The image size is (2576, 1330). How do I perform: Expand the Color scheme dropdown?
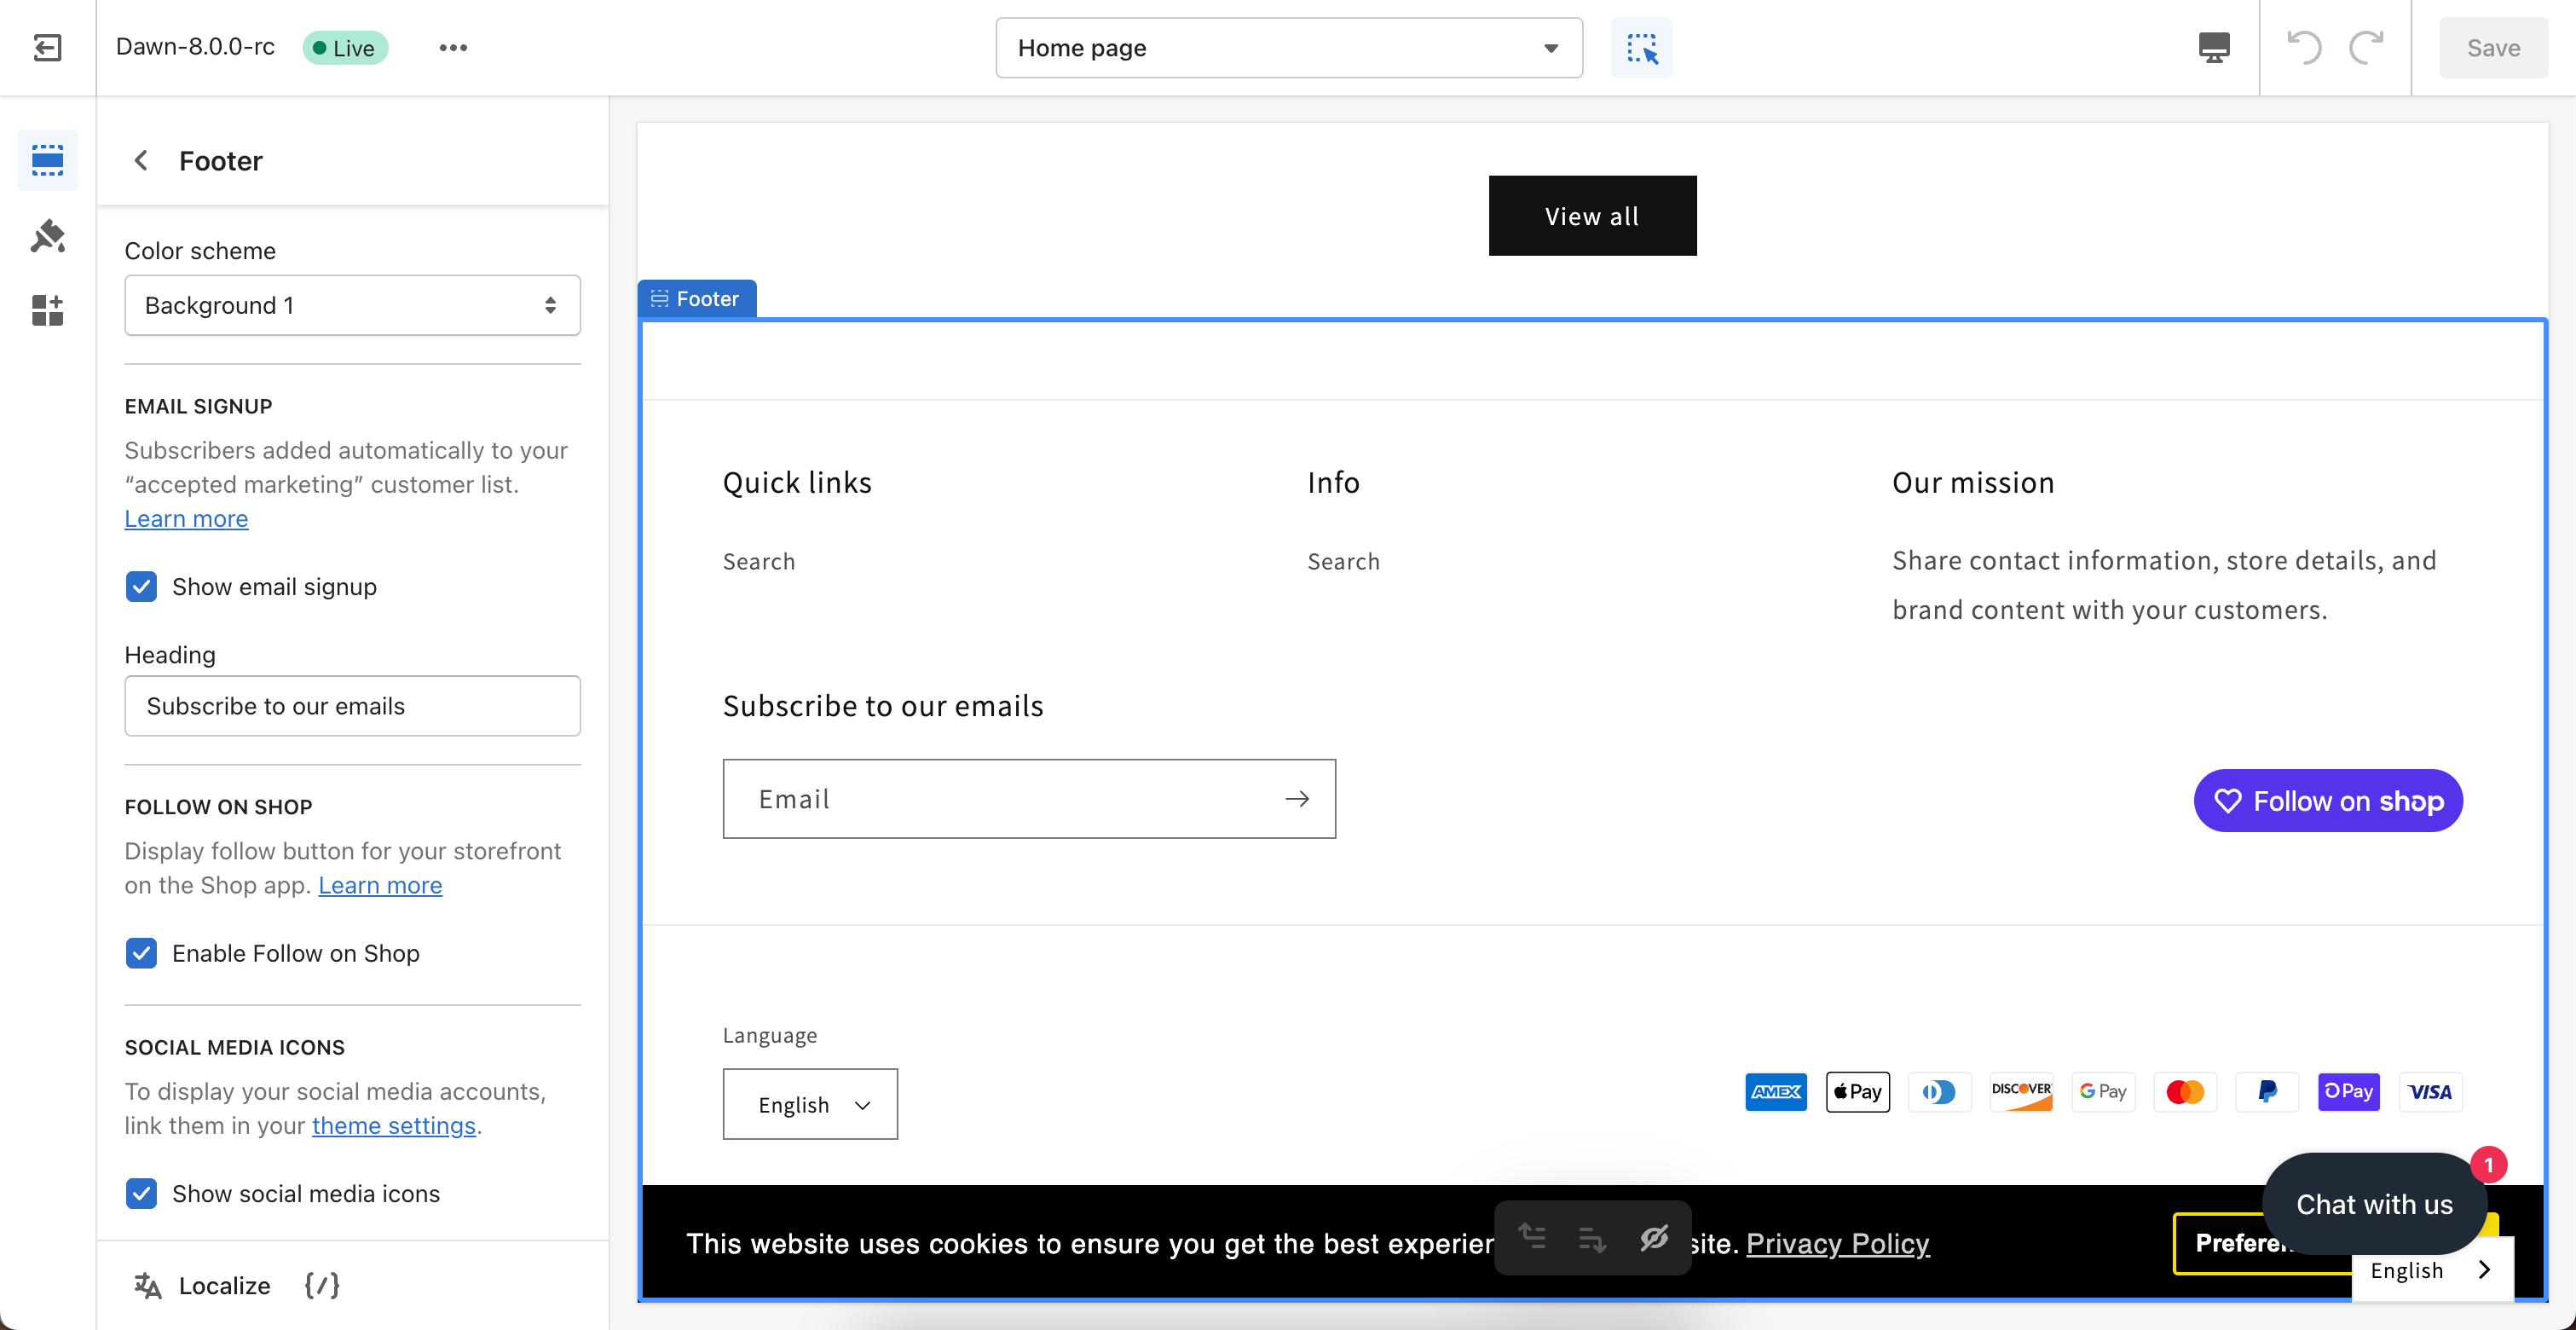(349, 305)
